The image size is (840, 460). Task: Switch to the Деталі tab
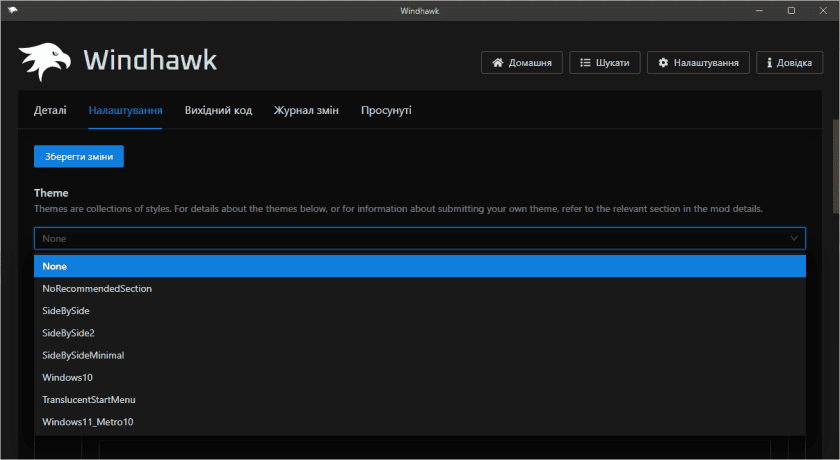coord(50,110)
